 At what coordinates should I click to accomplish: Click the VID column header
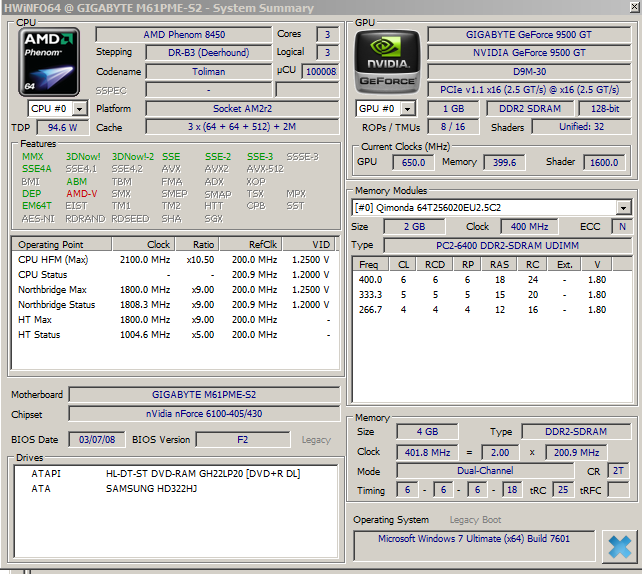click(x=309, y=244)
